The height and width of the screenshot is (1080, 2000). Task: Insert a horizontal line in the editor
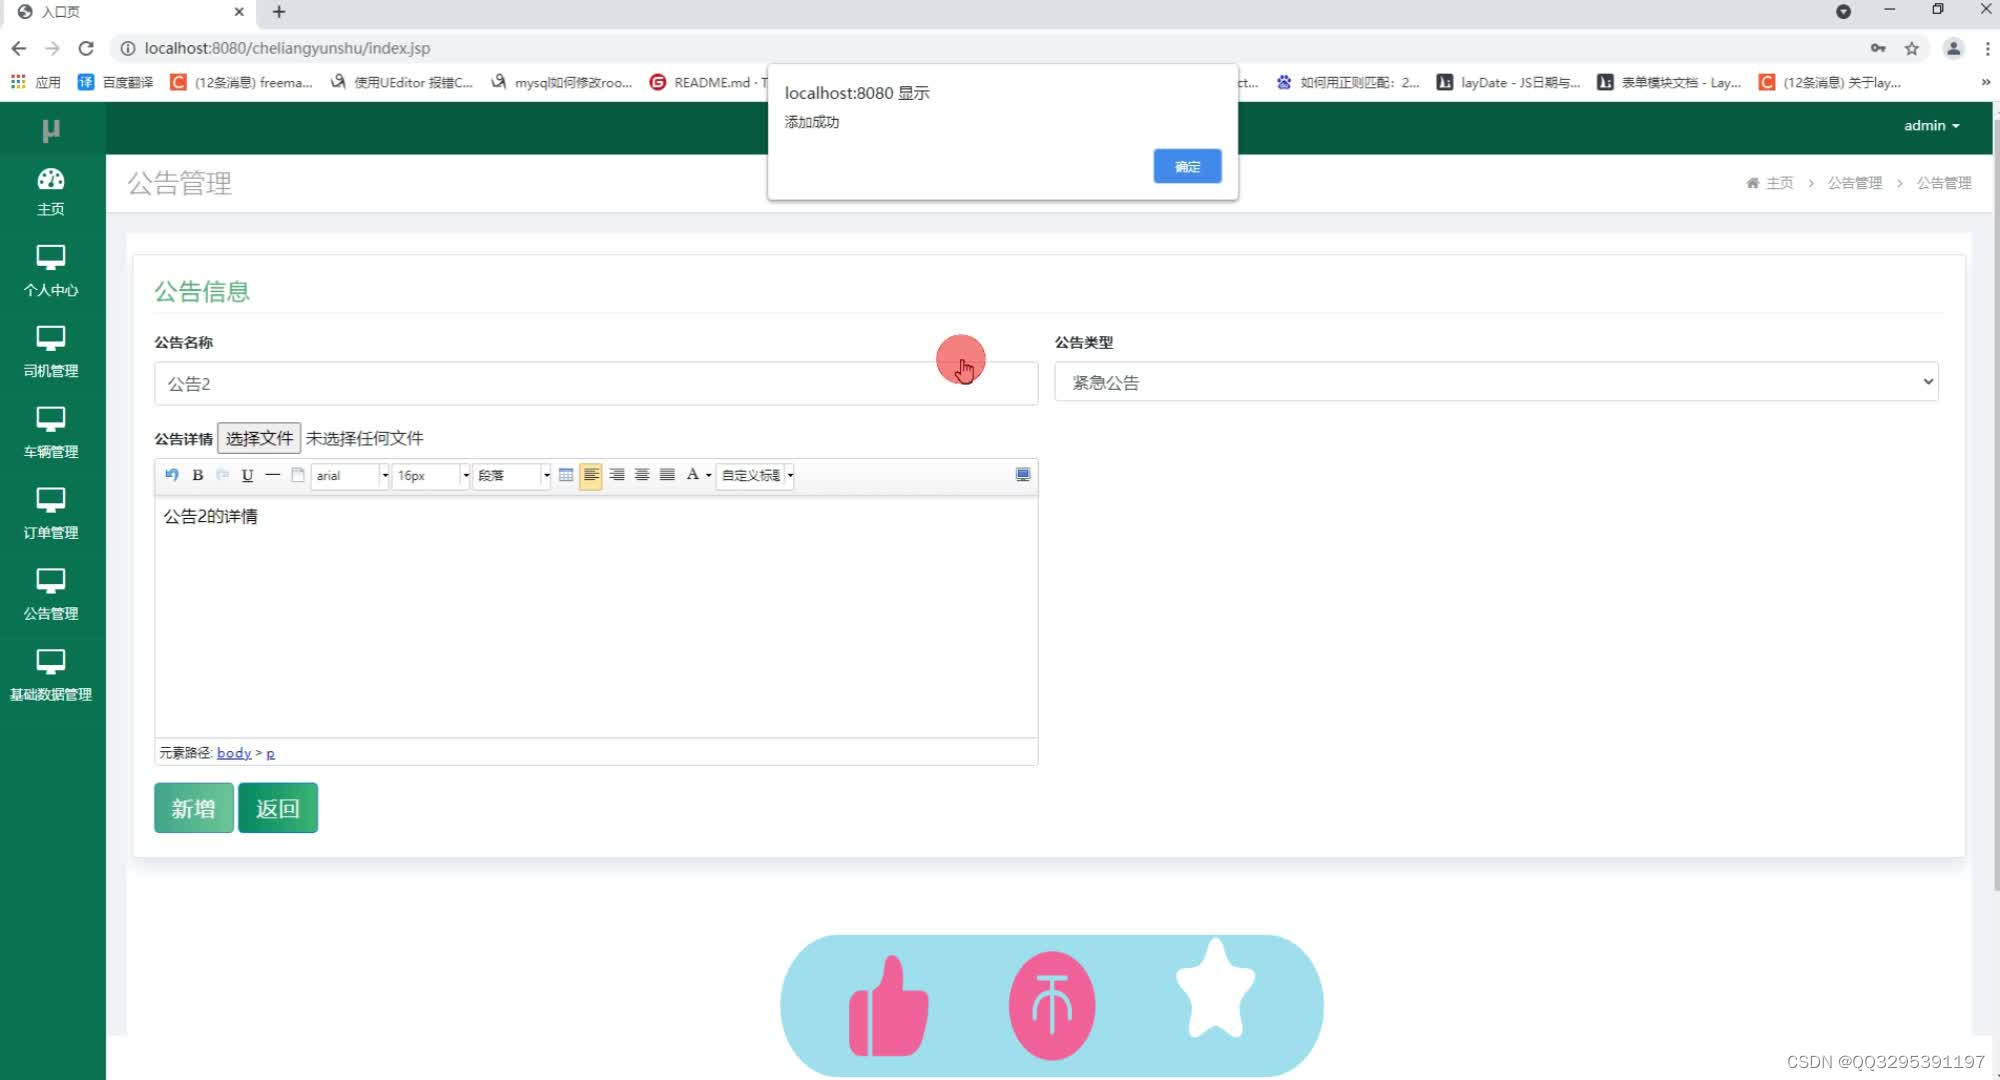click(272, 475)
